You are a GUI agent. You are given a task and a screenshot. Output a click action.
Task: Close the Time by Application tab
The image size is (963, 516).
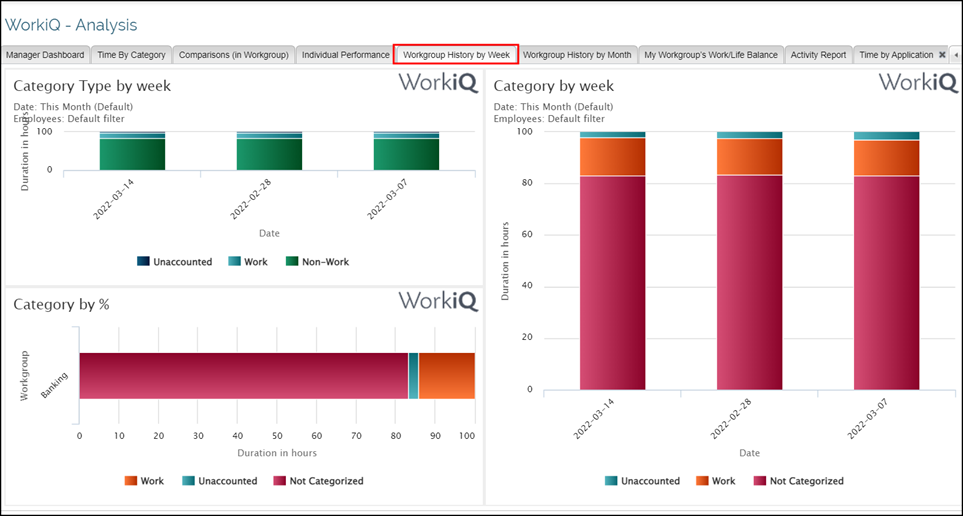tap(942, 55)
